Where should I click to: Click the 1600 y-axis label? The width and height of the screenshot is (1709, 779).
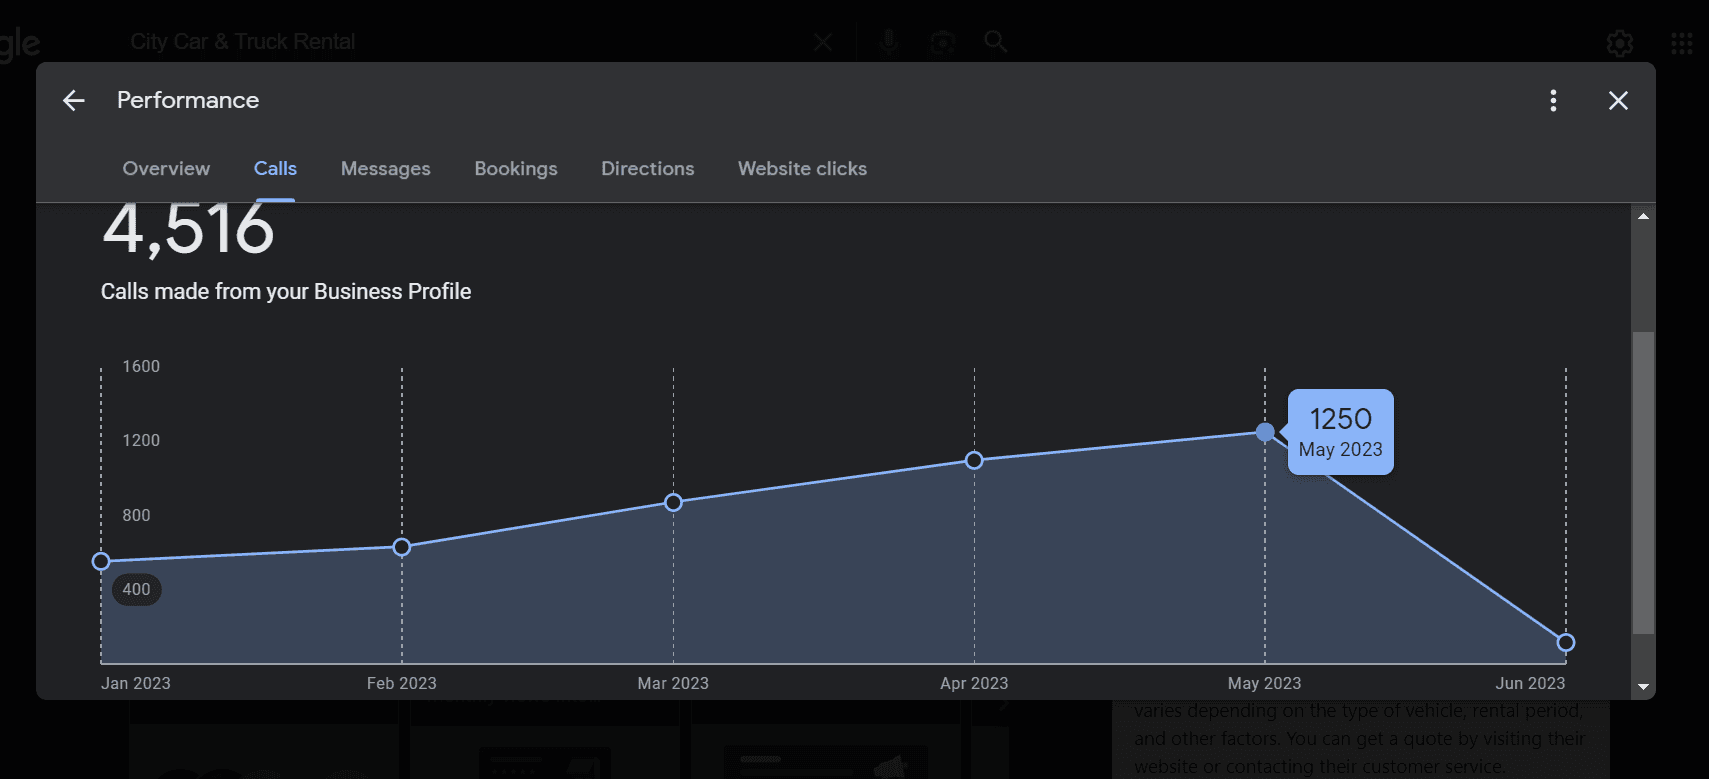tap(141, 366)
